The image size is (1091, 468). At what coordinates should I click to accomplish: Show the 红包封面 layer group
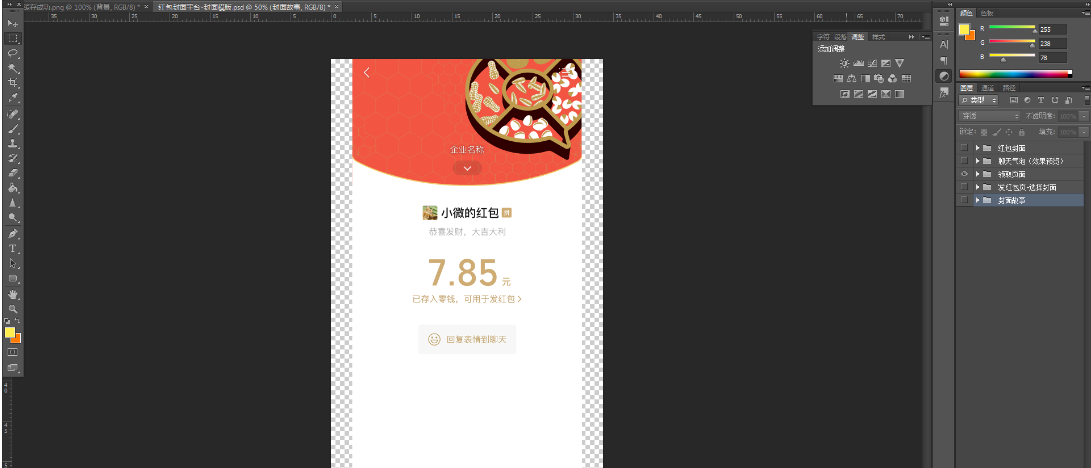click(963, 147)
